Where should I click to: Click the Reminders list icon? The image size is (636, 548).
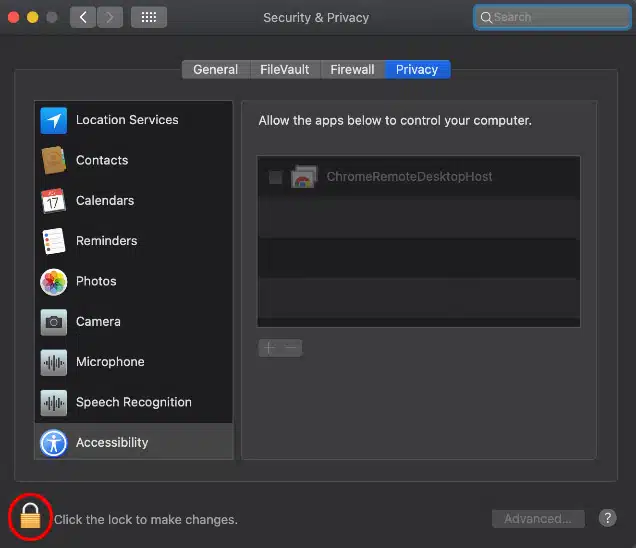click(54, 241)
